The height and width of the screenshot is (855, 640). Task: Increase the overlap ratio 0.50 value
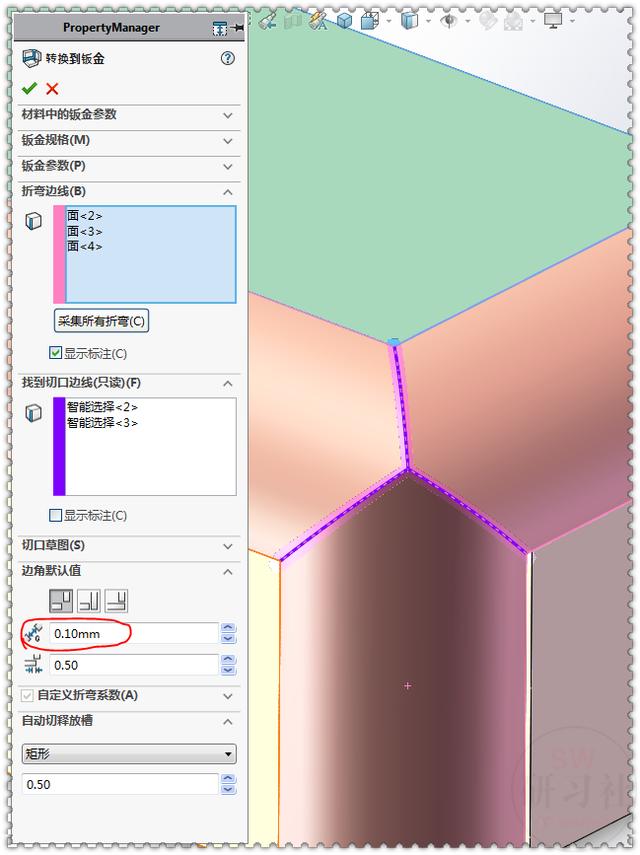click(228, 659)
